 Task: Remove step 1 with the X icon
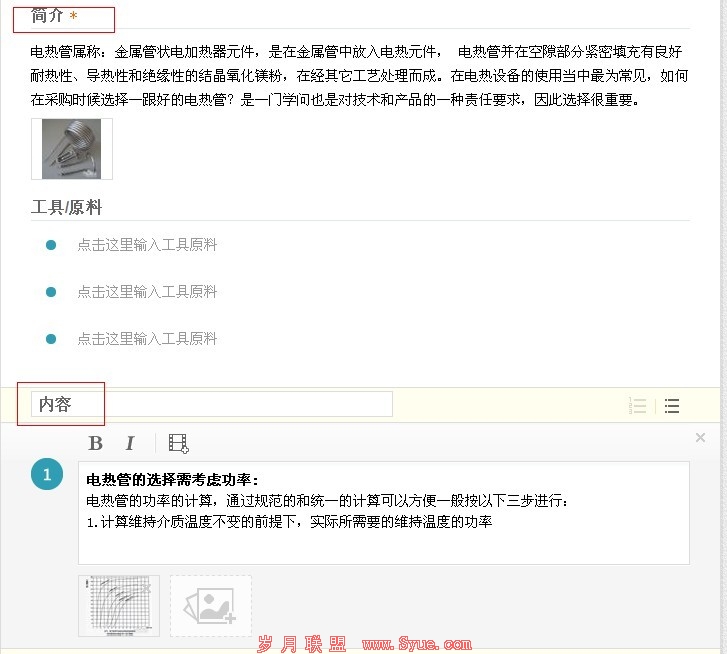point(700,438)
